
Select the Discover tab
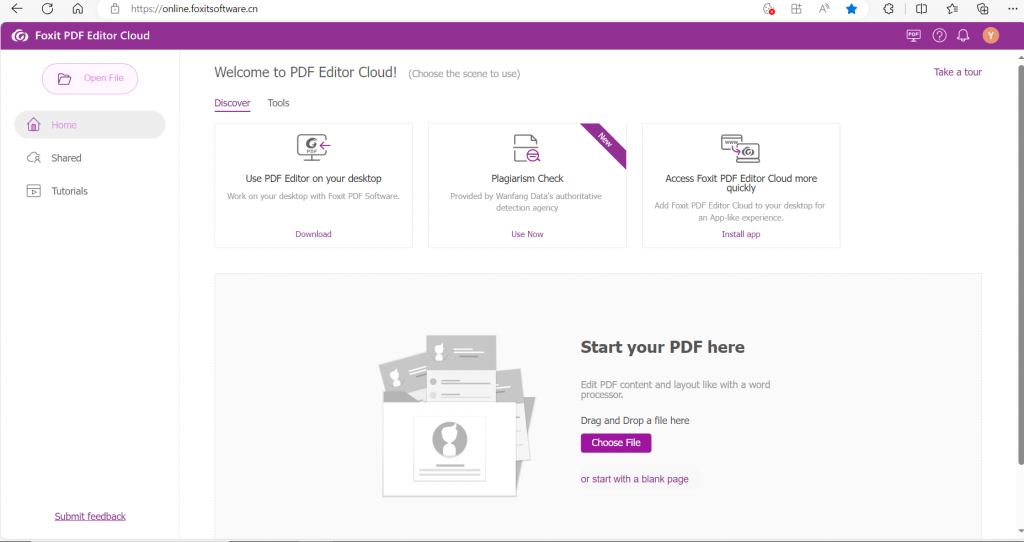point(232,103)
